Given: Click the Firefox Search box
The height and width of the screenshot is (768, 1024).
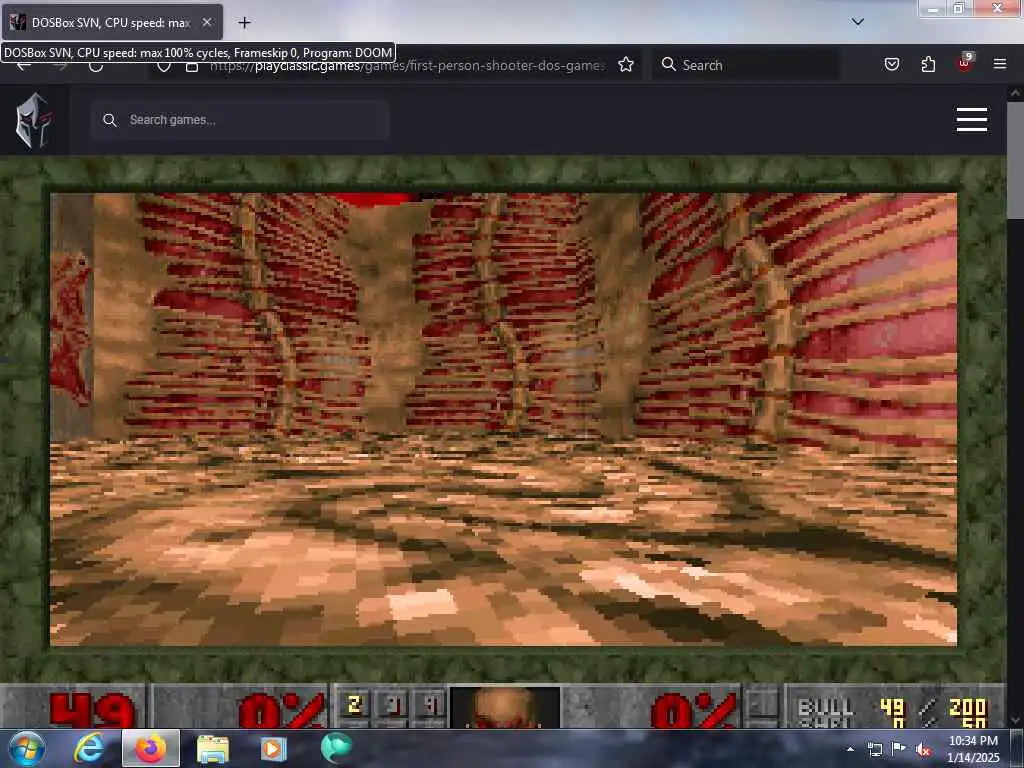Looking at the screenshot, I should [x=746, y=65].
